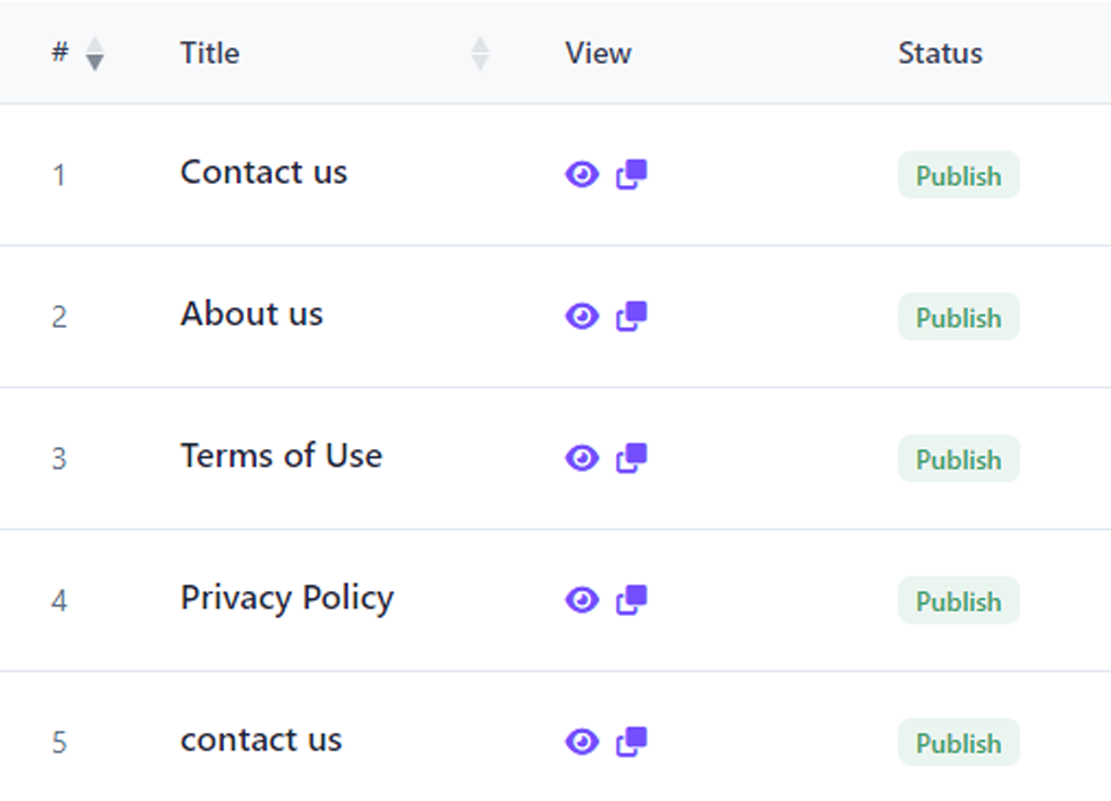Viewport: 1111px width, 801px height.
Task: Click the Publish badge for About us
Action: click(958, 317)
